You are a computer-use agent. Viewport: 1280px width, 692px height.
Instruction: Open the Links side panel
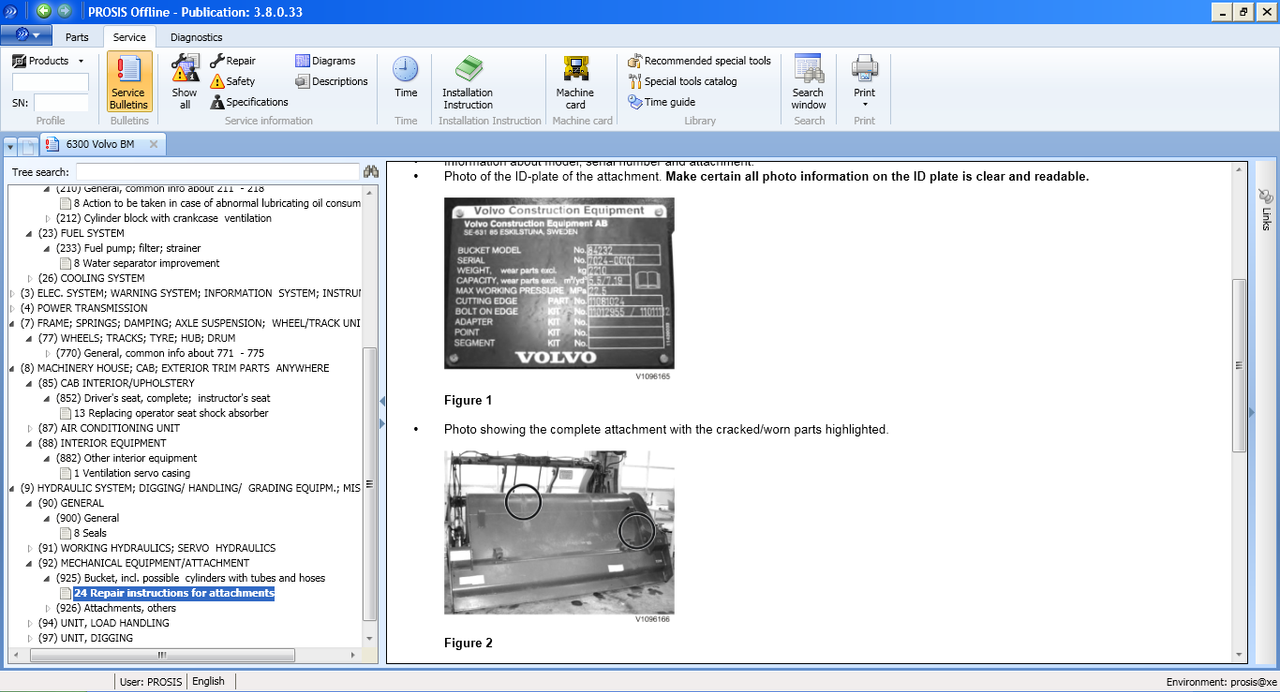tap(1265, 208)
